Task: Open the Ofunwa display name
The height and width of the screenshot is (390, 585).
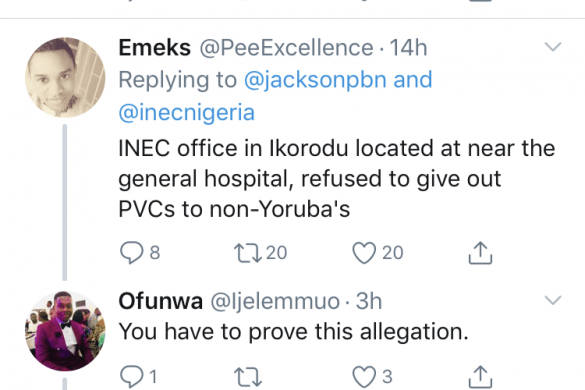Action: point(160,301)
